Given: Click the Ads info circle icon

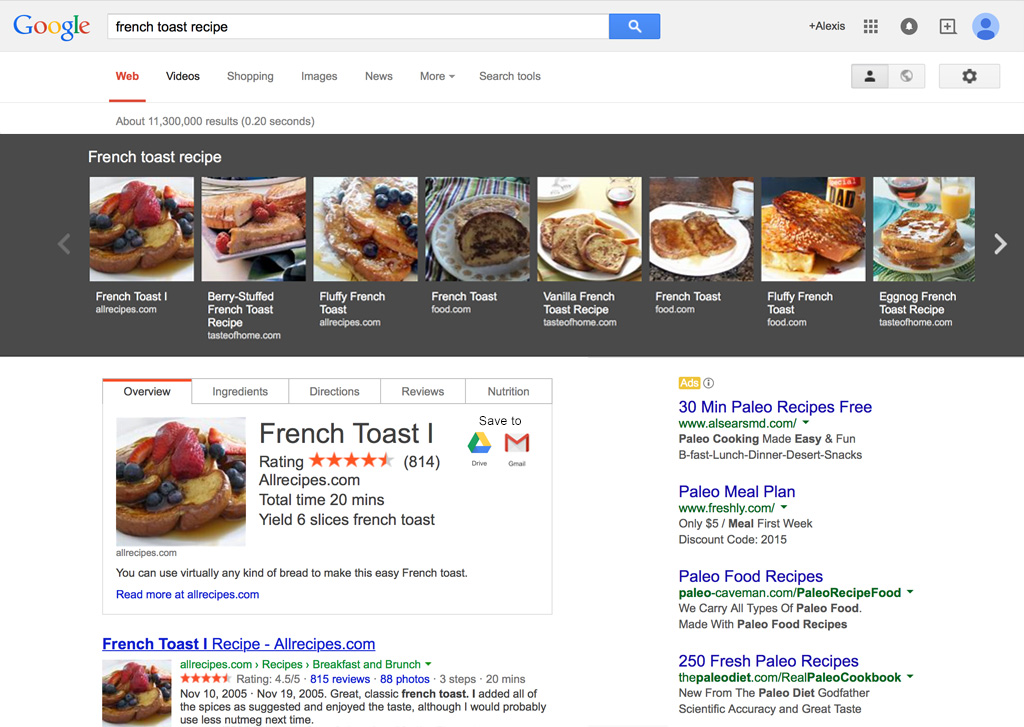Looking at the screenshot, I should pyautogui.click(x=709, y=383).
